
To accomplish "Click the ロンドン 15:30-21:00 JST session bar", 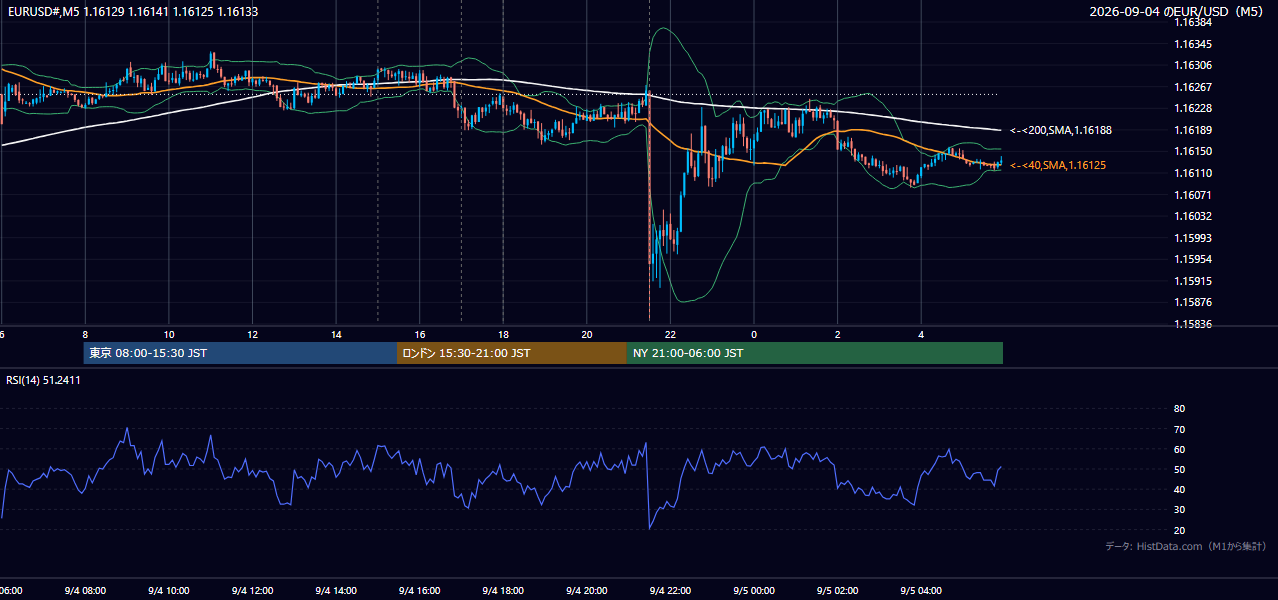I will pos(512,353).
